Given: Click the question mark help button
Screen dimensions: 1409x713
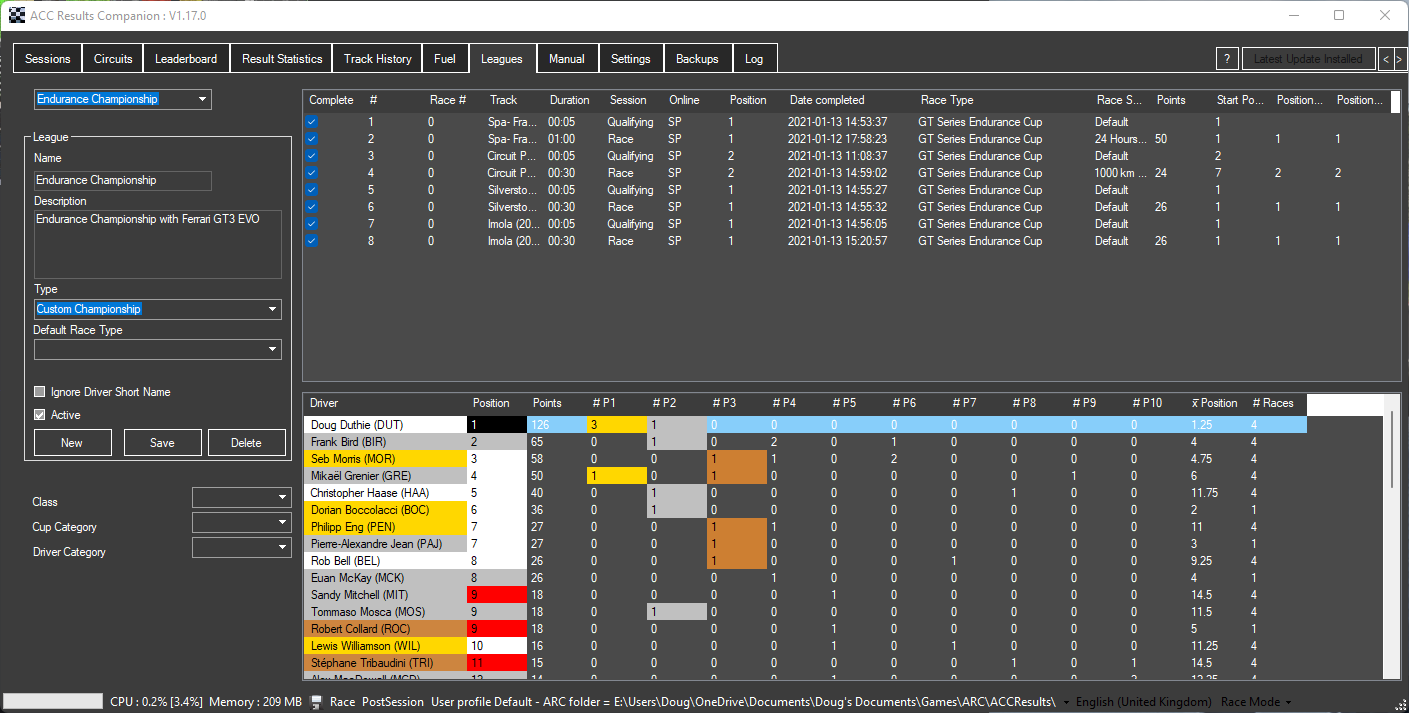Looking at the screenshot, I should (1228, 59).
